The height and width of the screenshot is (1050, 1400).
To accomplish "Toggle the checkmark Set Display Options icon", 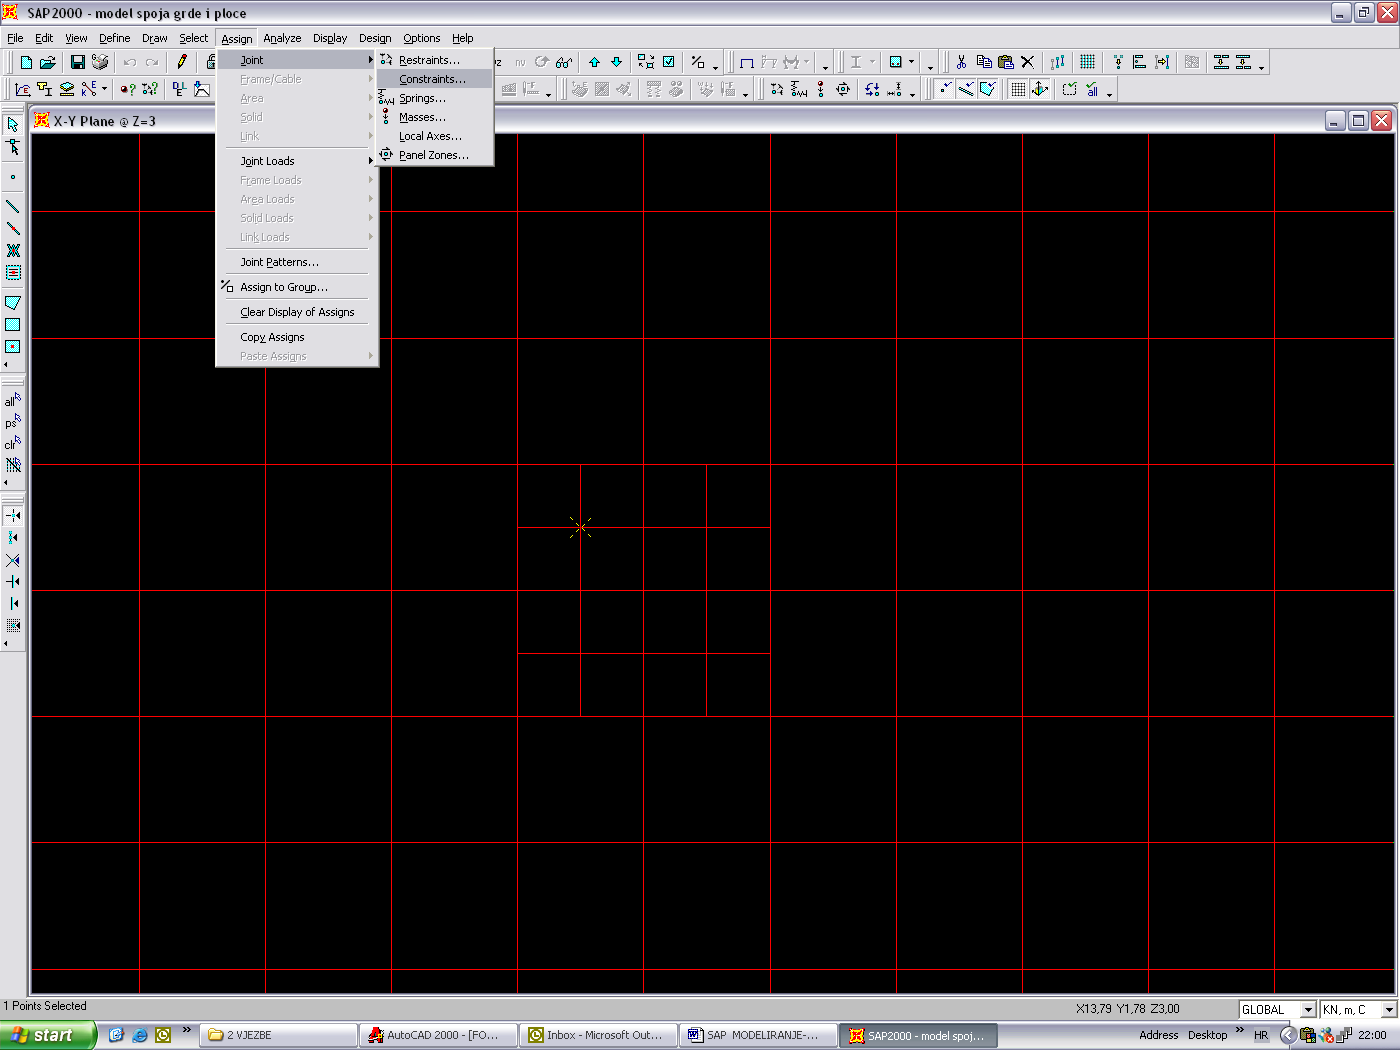I will pos(669,62).
